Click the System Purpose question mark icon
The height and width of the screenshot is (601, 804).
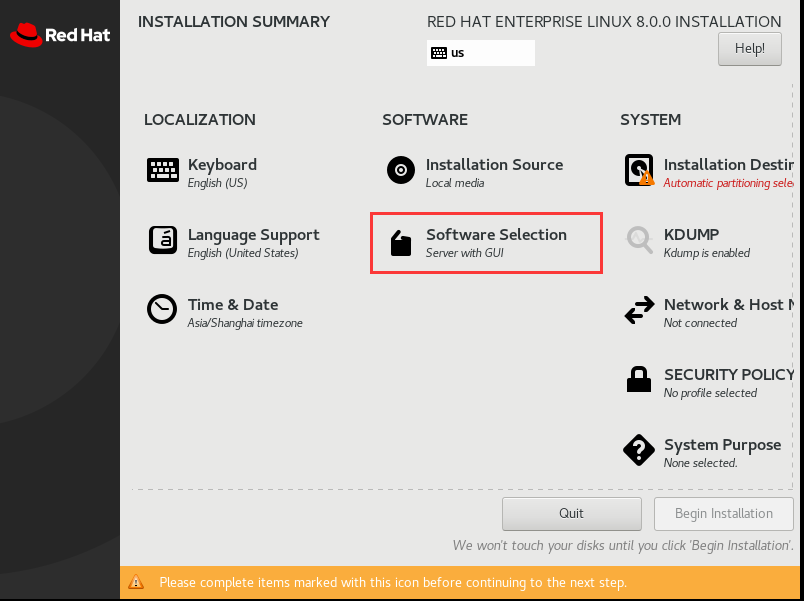(x=639, y=450)
